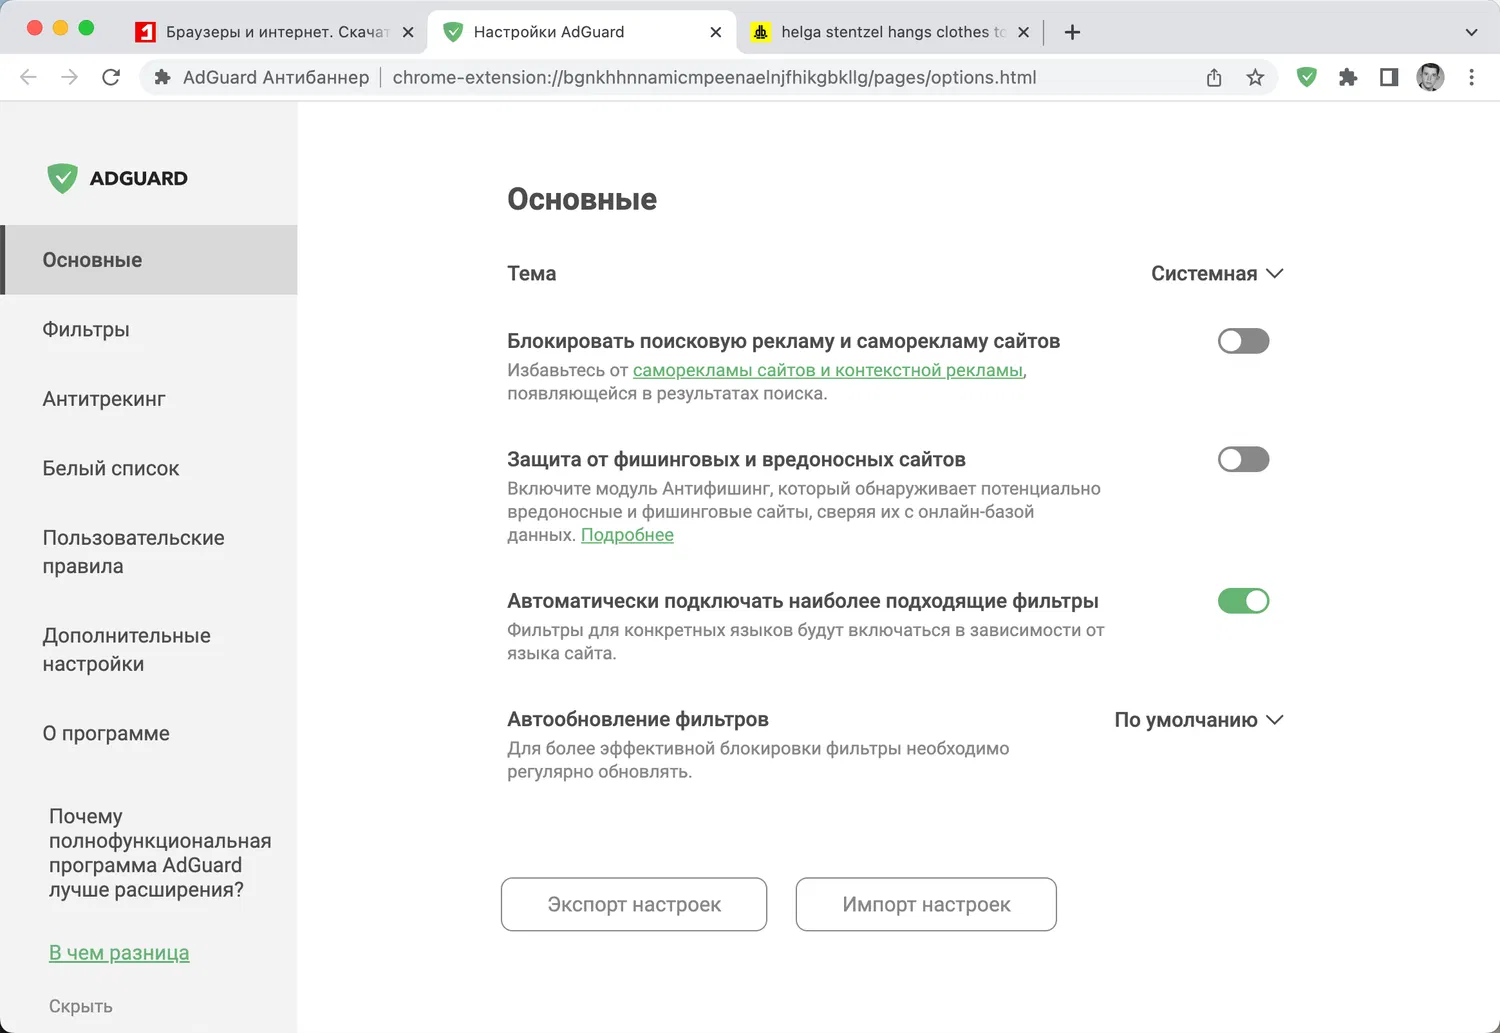Reload the page
1500x1033 pixels.
[x=111, y=77]
